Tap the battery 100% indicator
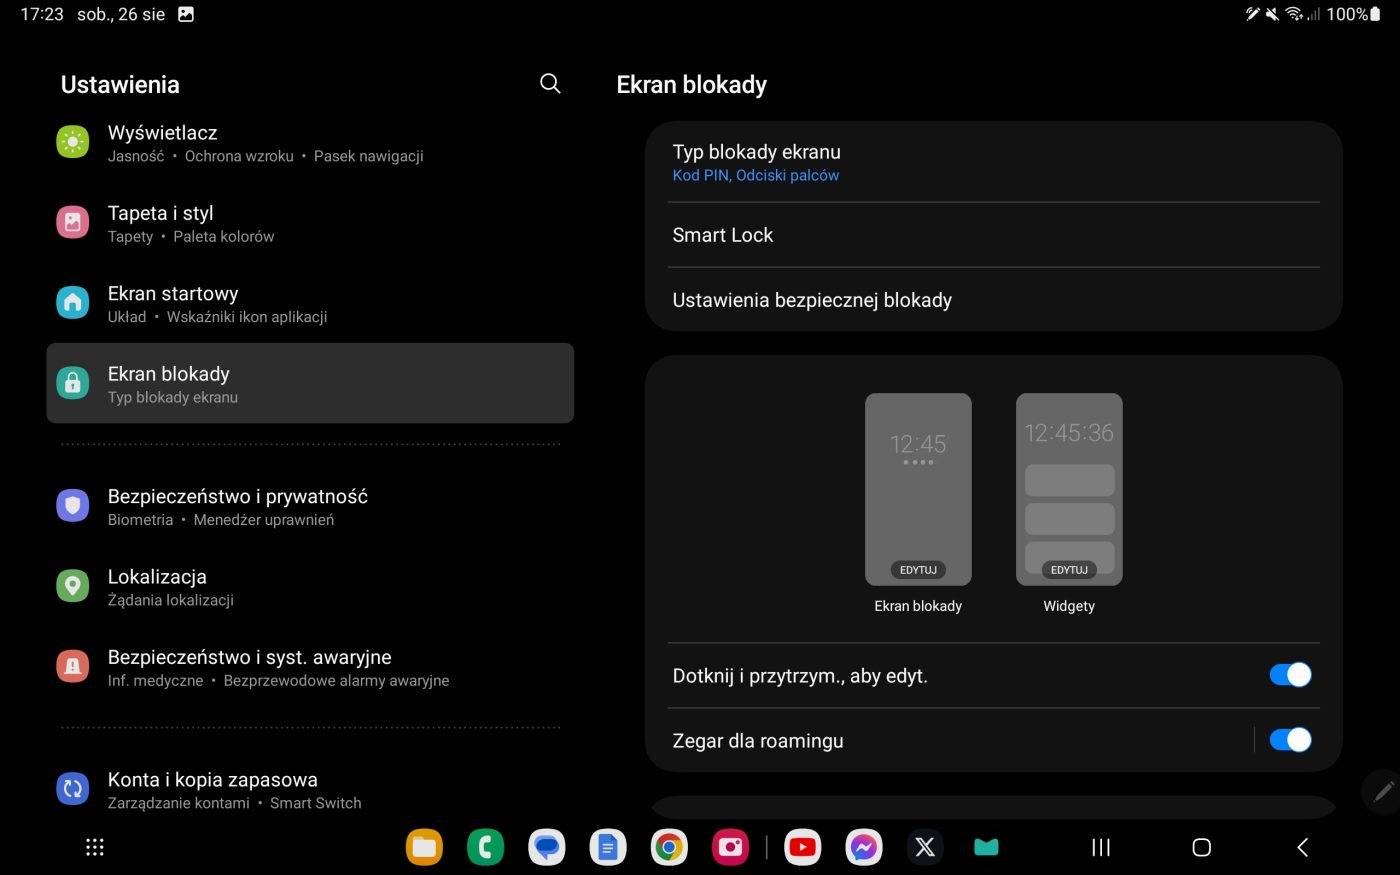 1354,14
